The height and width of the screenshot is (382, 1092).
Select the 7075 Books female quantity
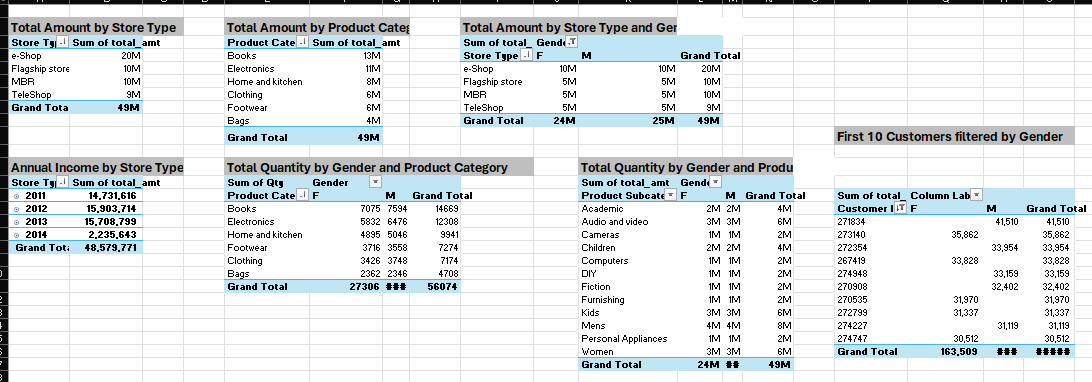pyautogui.click(x=346, y=209)
